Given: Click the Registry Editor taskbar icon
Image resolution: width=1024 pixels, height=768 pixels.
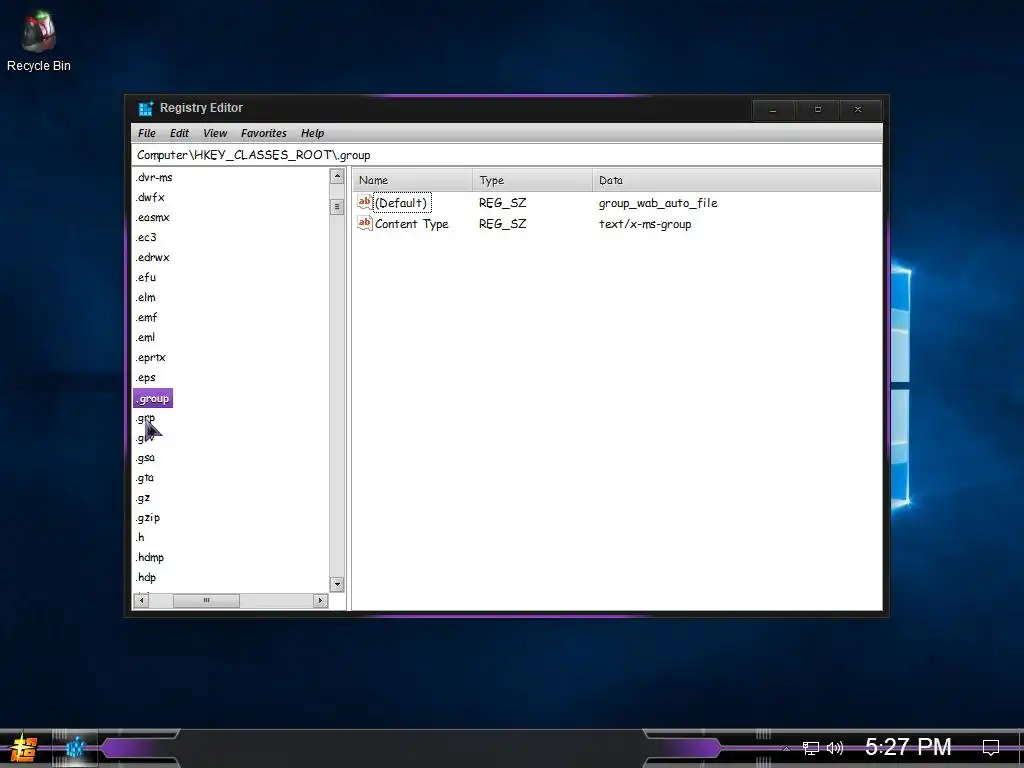Looking at the screenshot, I should pyautogui.click(x=75, y=748).
